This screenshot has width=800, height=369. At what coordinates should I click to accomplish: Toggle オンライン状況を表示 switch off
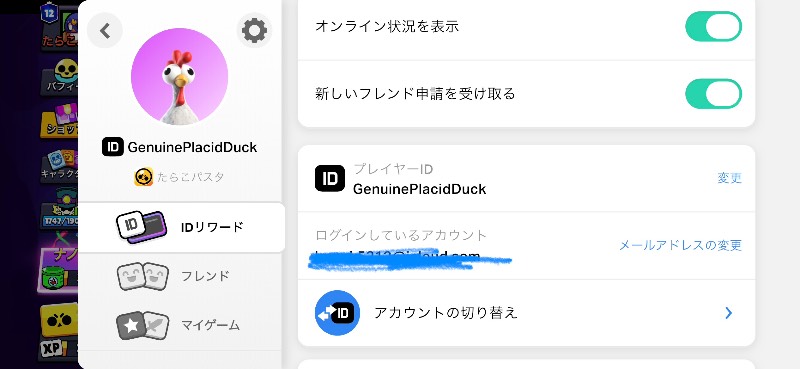click(x=713, y=27)
